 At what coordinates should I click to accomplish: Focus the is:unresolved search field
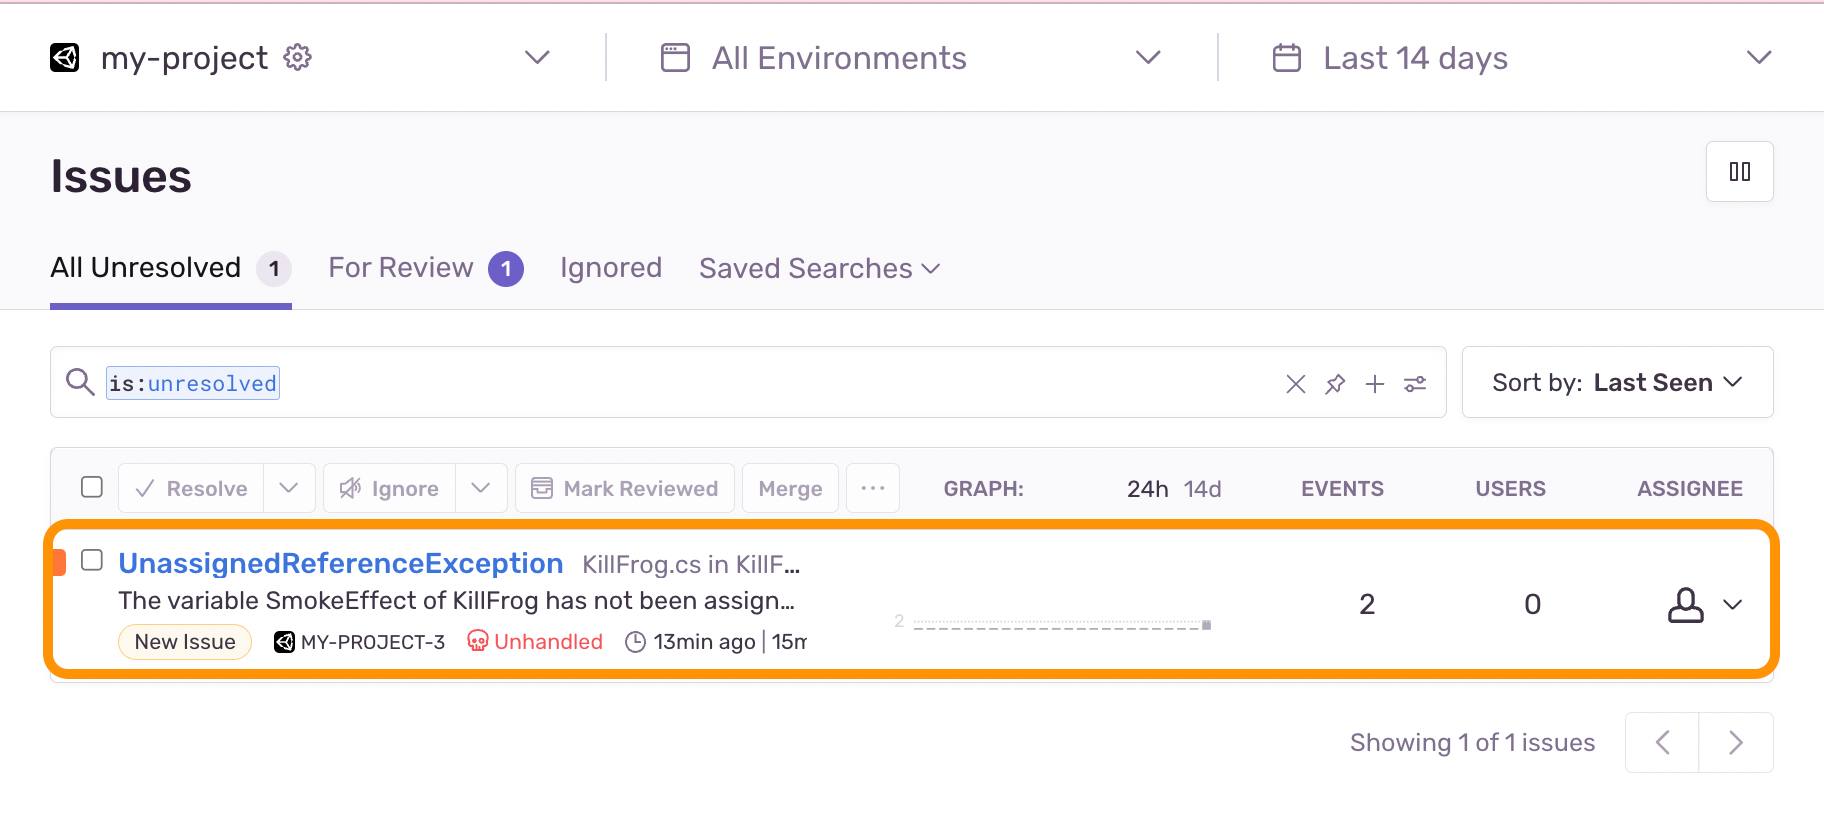click(700, 383)
